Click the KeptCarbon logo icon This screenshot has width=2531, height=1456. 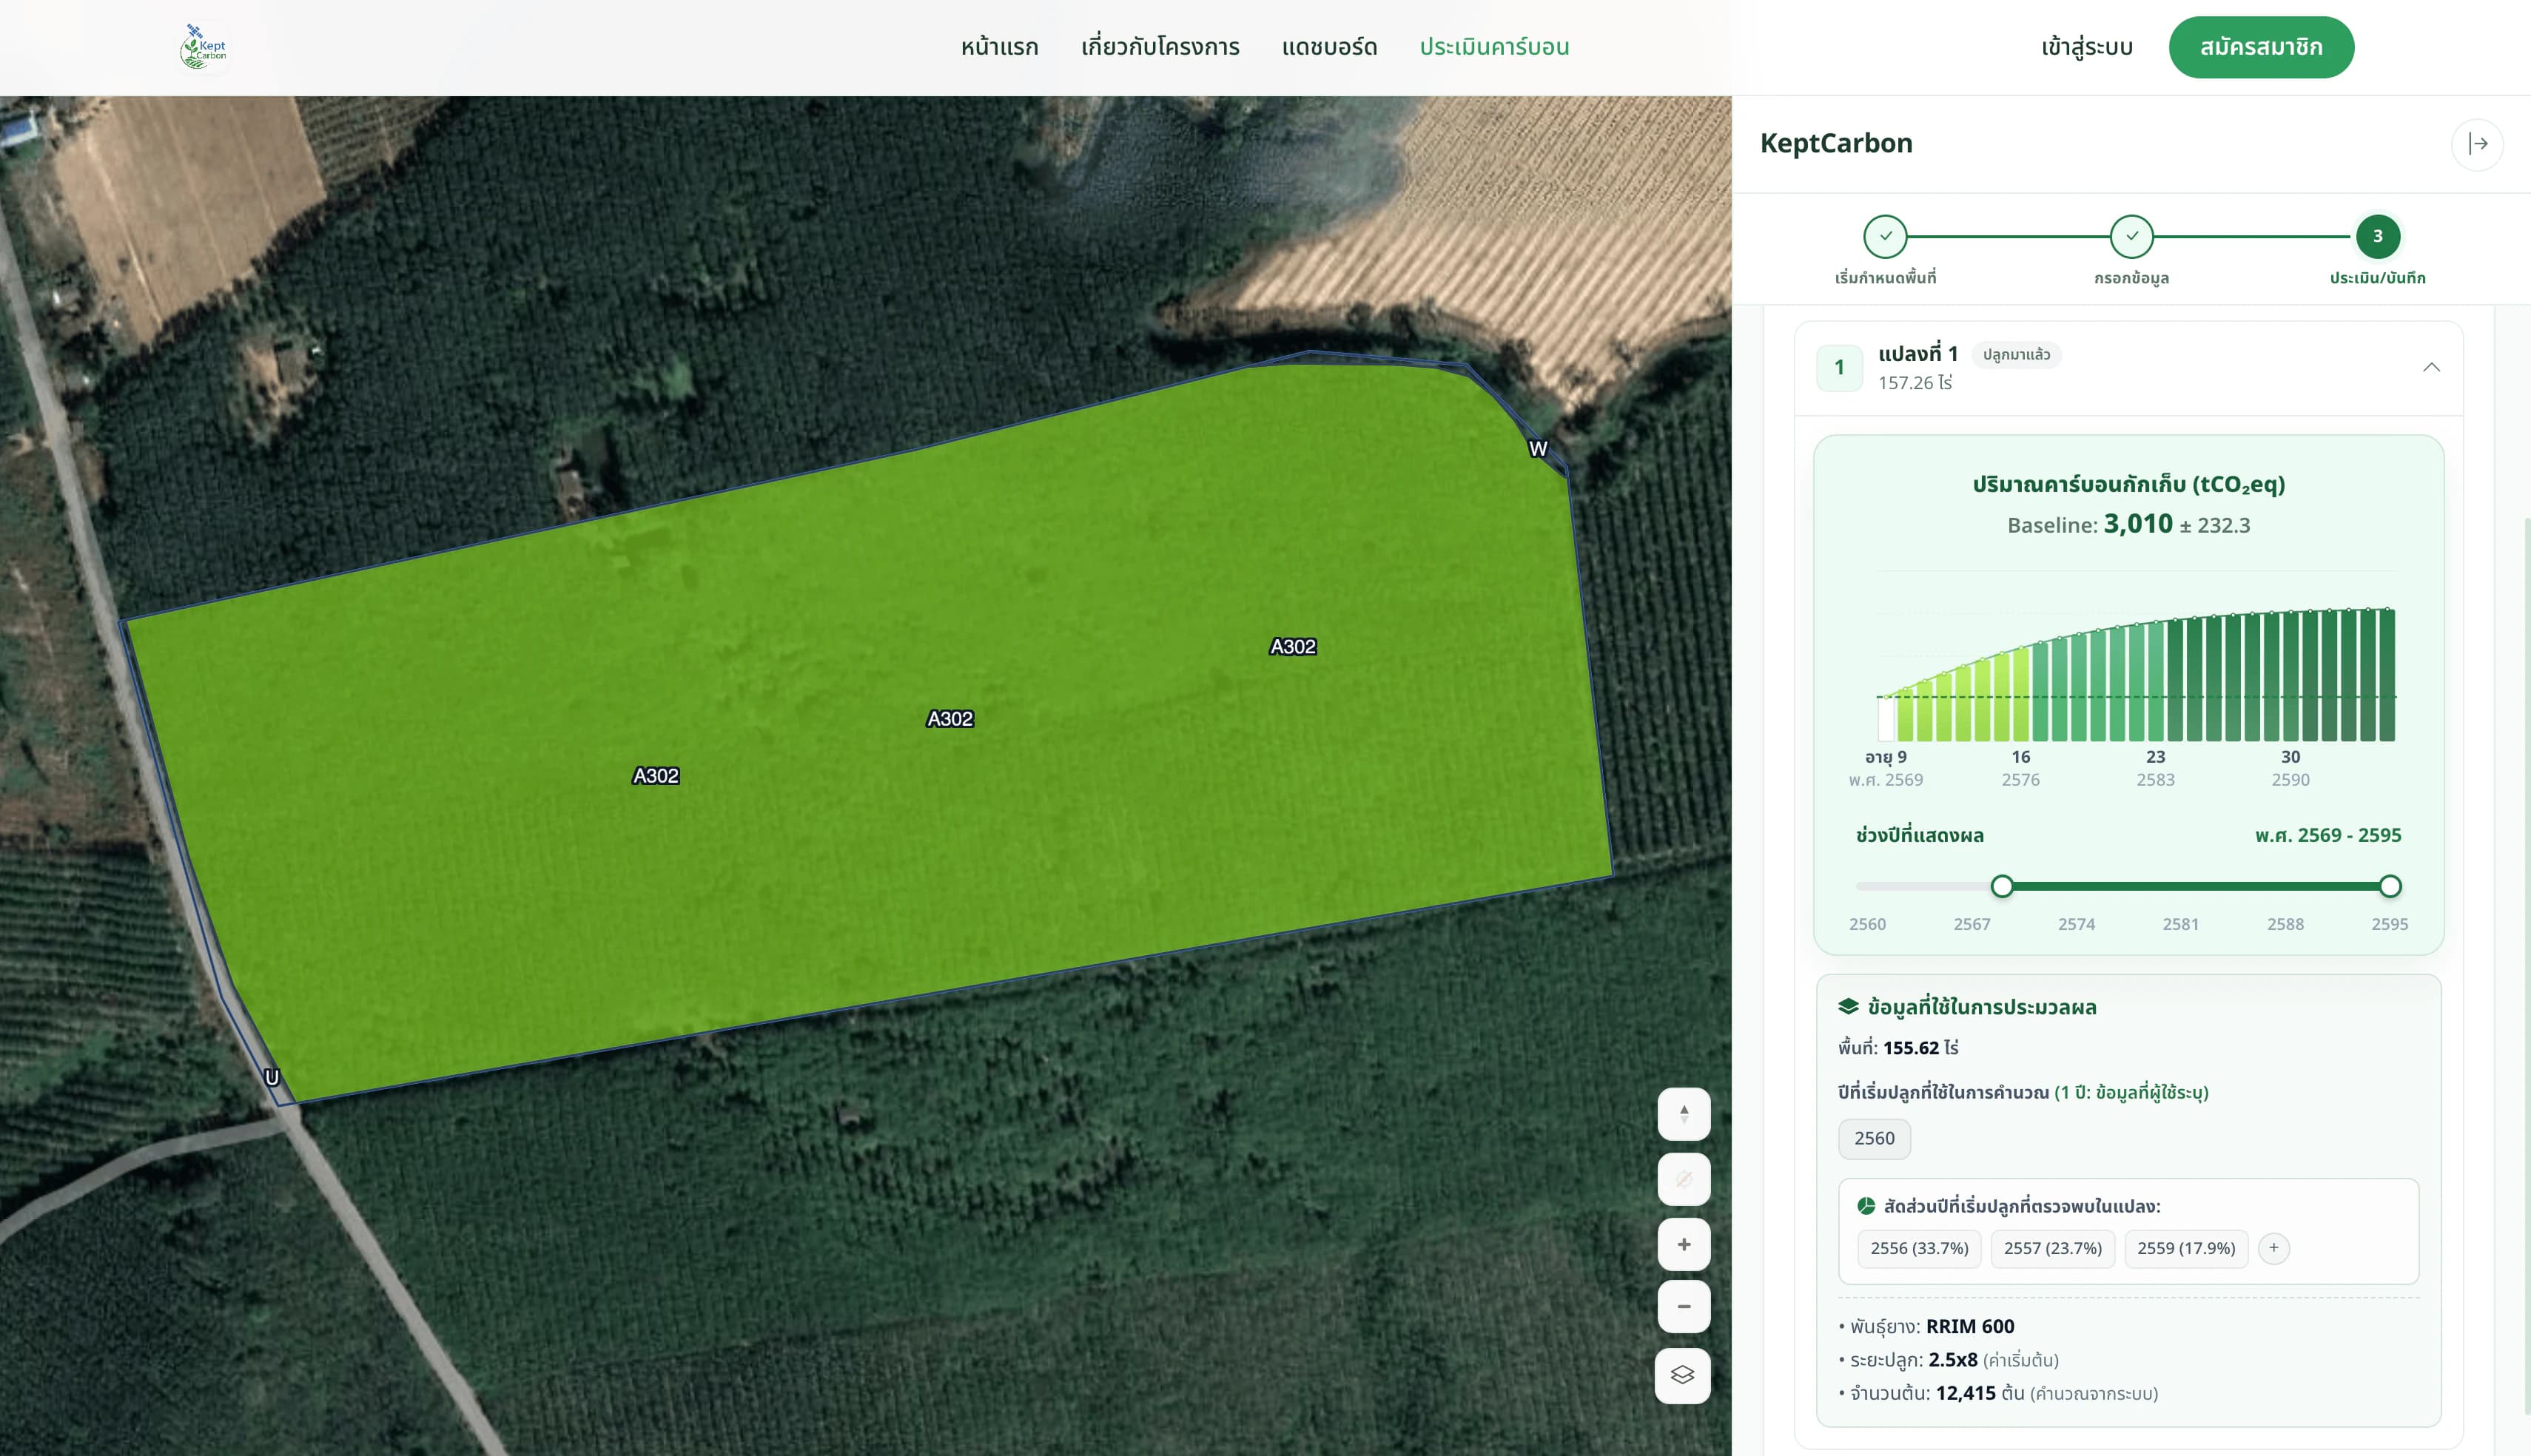tap(203, 47)
